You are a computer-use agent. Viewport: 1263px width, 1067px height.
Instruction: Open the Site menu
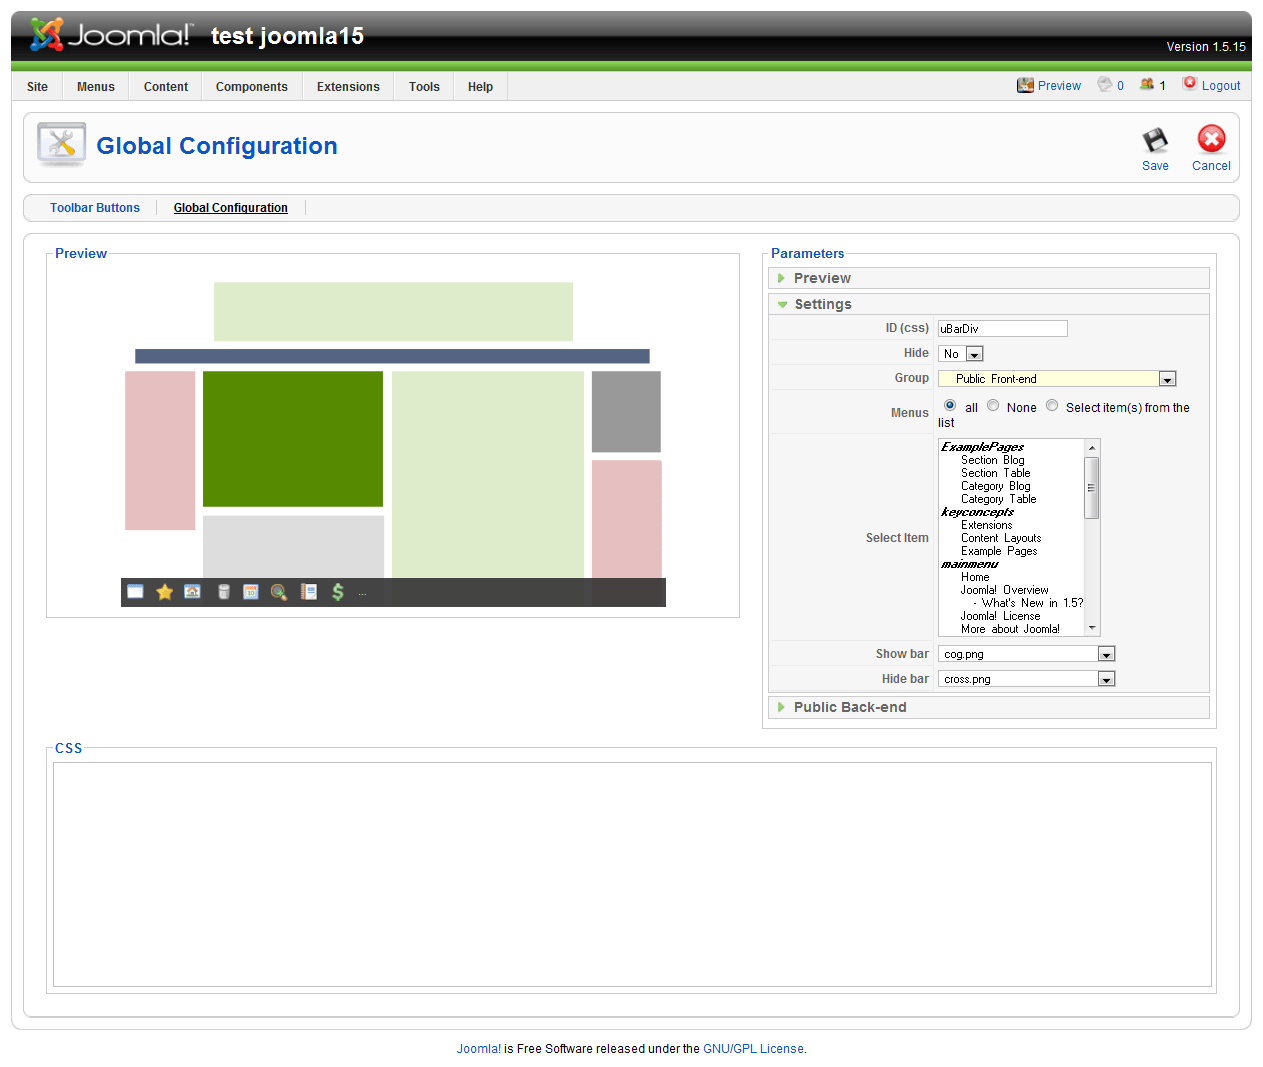point(37,87)
